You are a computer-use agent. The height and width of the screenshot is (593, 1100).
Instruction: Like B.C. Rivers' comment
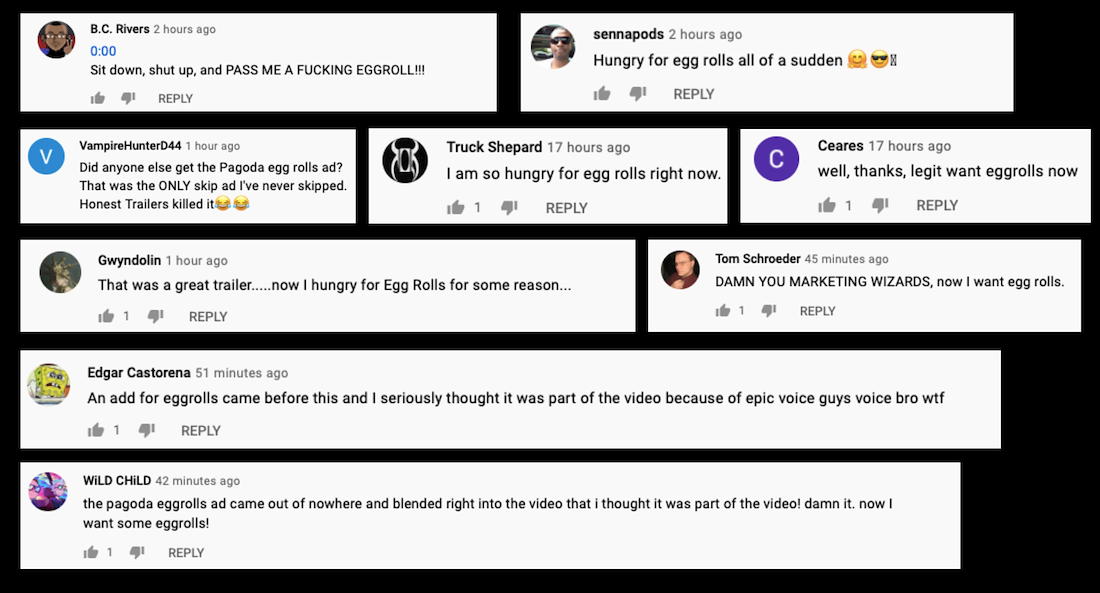click(98, 98)
